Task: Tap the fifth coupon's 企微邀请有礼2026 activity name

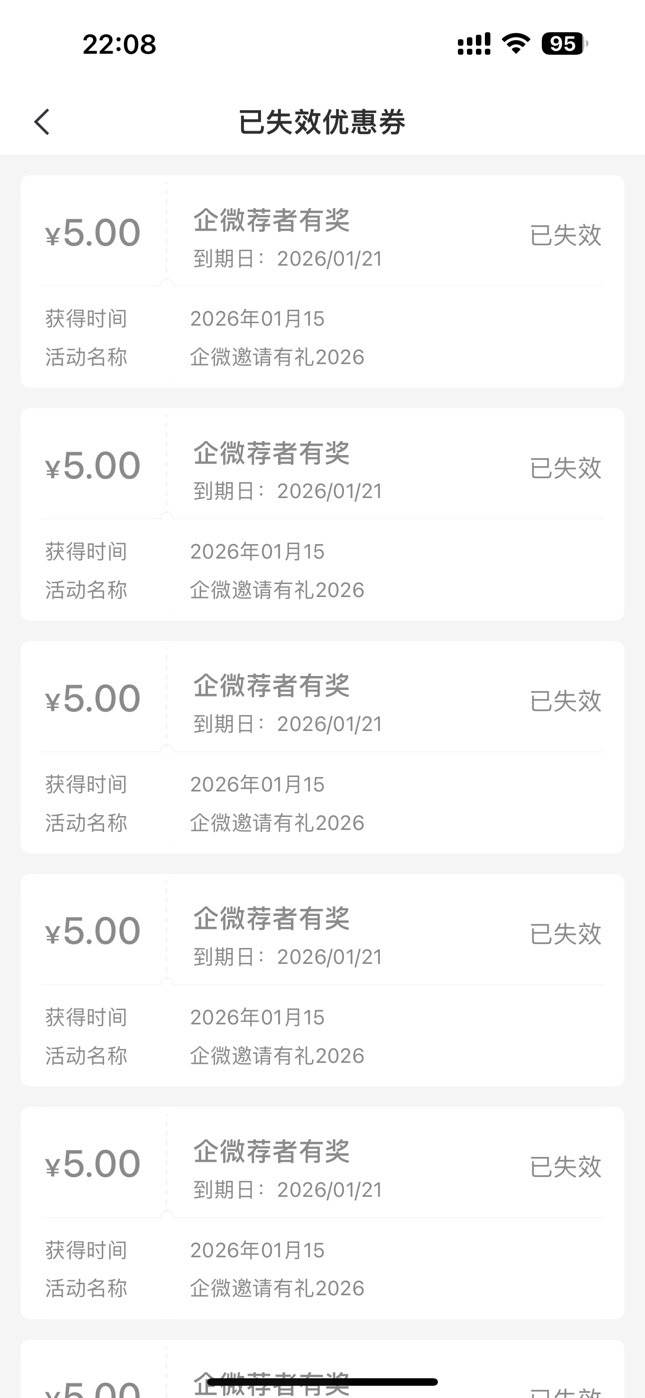Action: 277,1288
